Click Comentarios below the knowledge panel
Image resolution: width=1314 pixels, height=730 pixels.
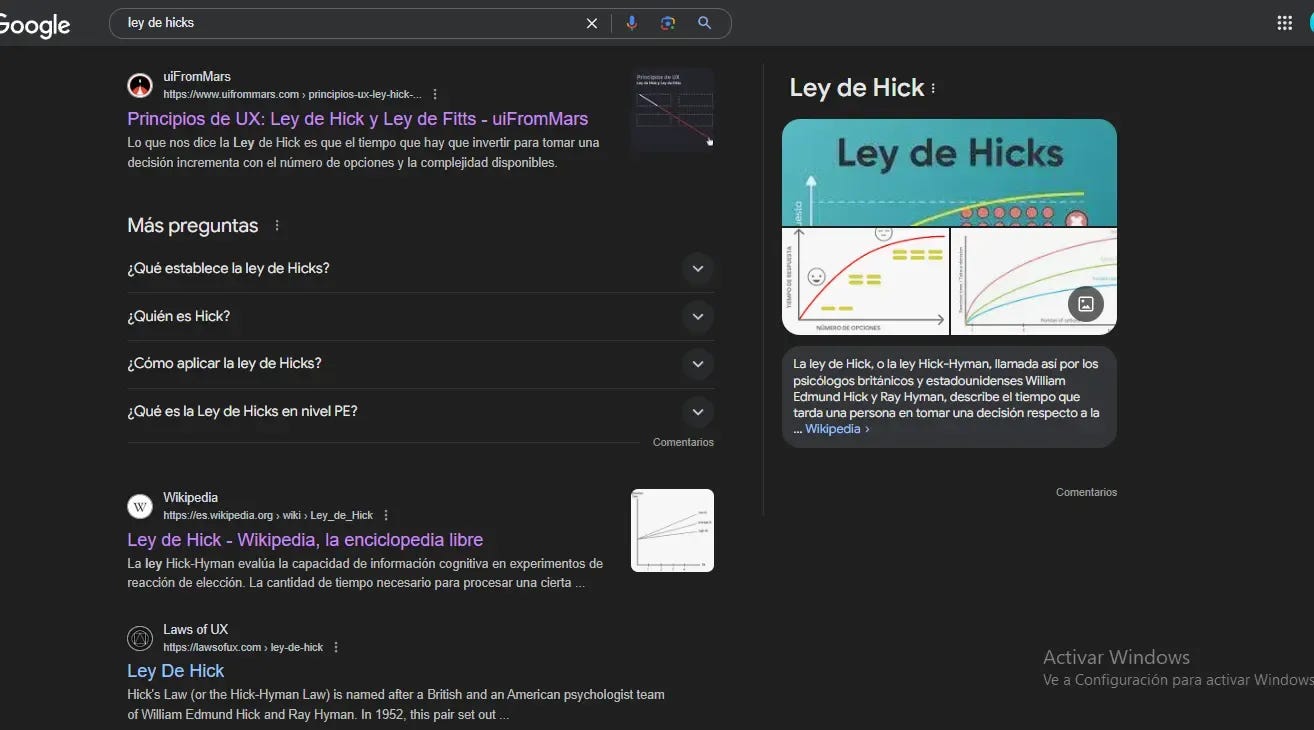tap(1086, 492)
